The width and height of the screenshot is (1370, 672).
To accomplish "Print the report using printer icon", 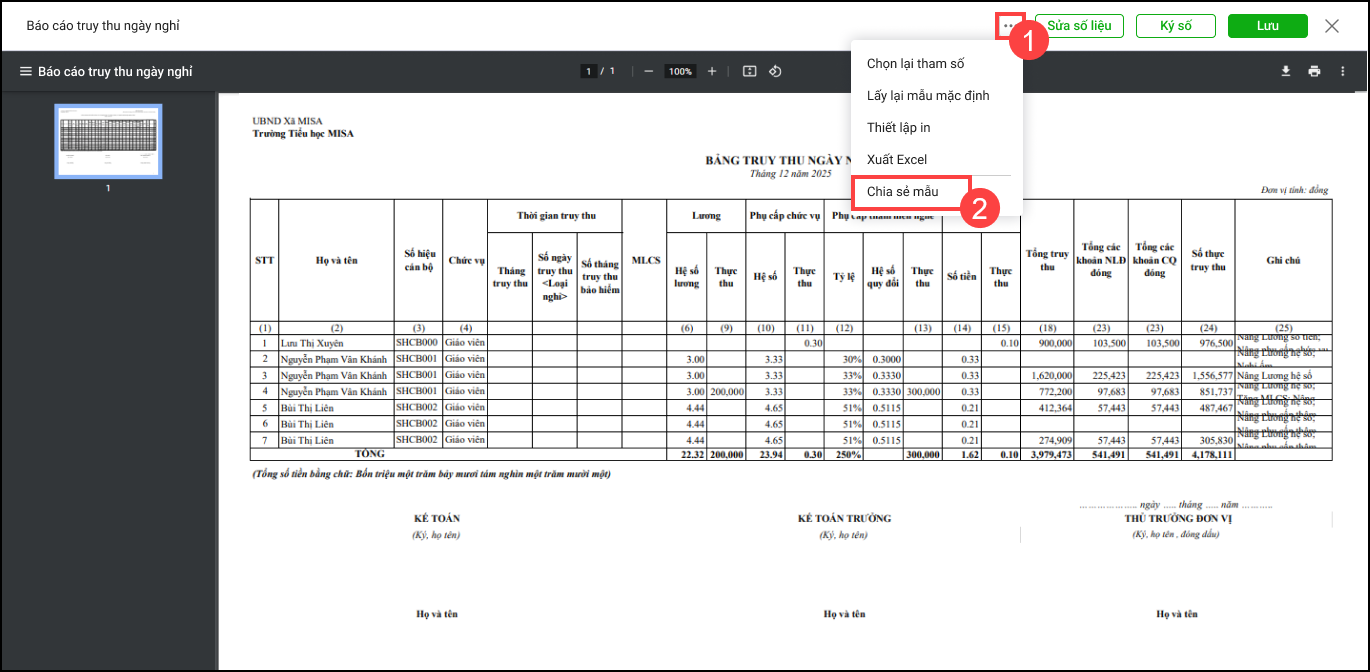I will point(1314,72).
